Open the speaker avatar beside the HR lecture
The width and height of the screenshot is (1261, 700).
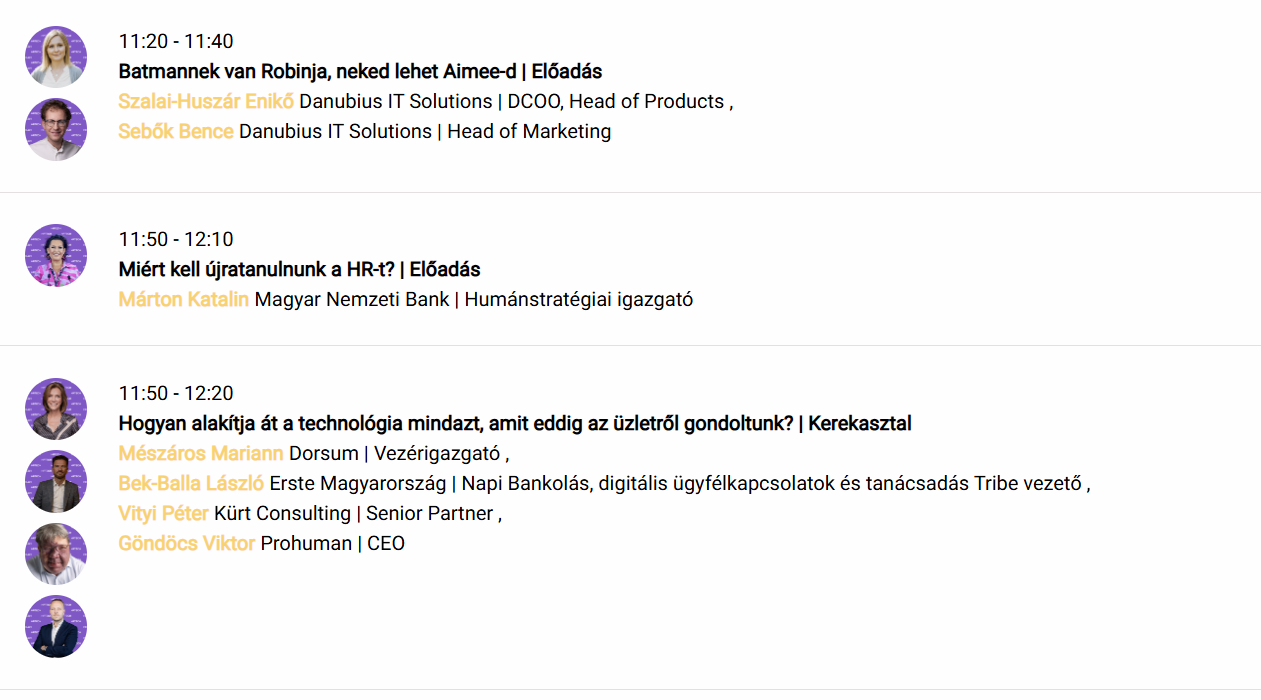pos(56,256)
